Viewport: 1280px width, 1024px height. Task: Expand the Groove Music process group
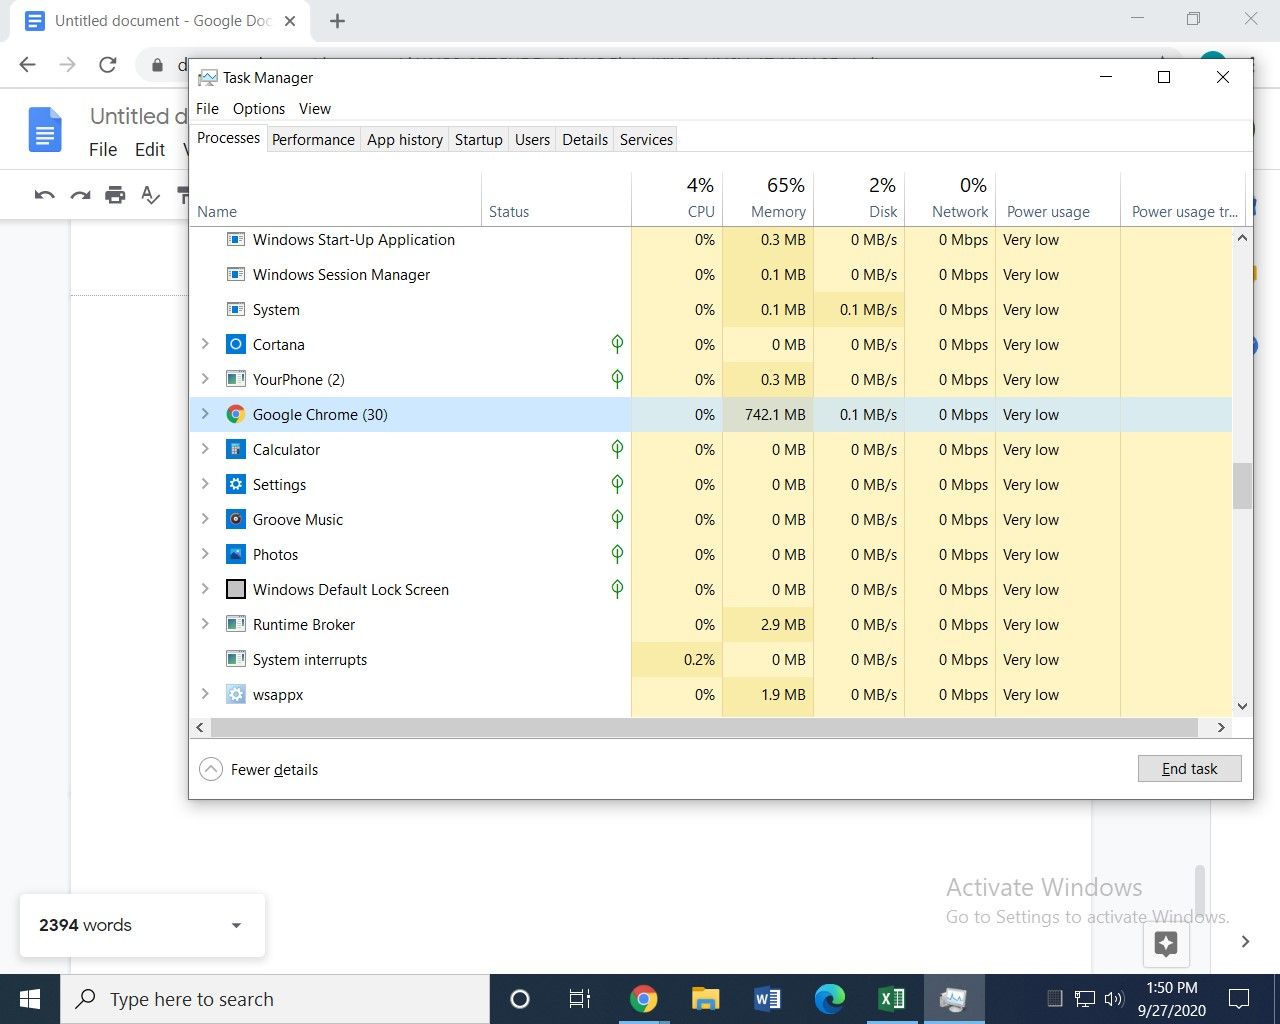(205, 519)
